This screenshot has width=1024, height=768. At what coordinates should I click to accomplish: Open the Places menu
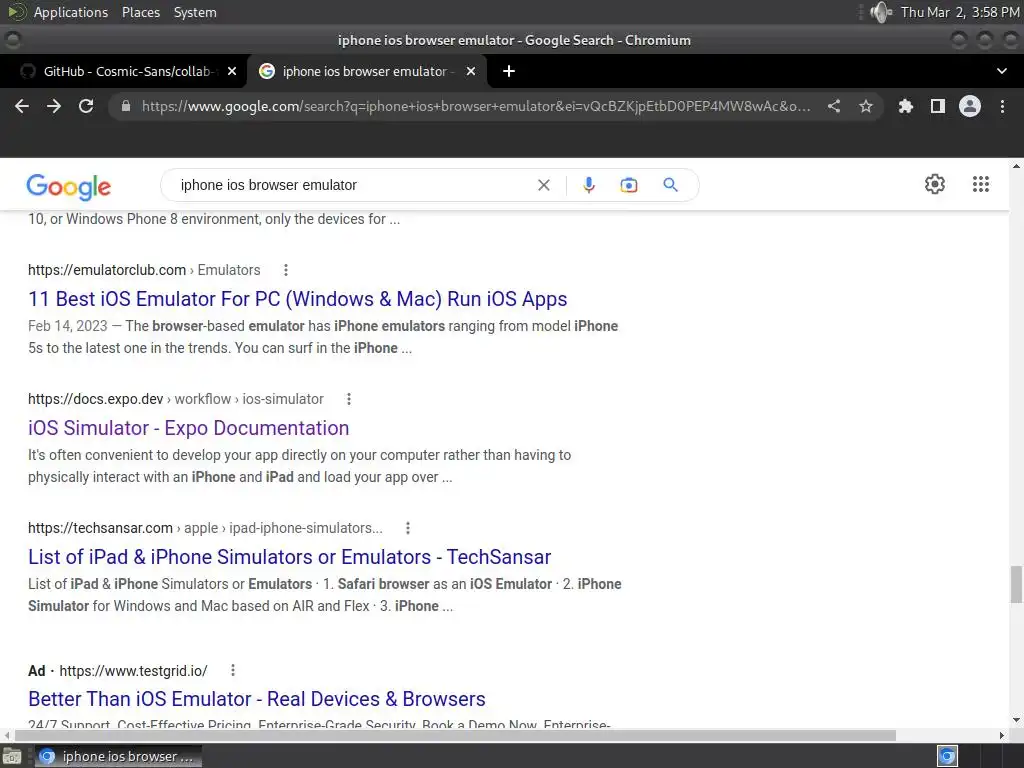click(x=140, y=12)
